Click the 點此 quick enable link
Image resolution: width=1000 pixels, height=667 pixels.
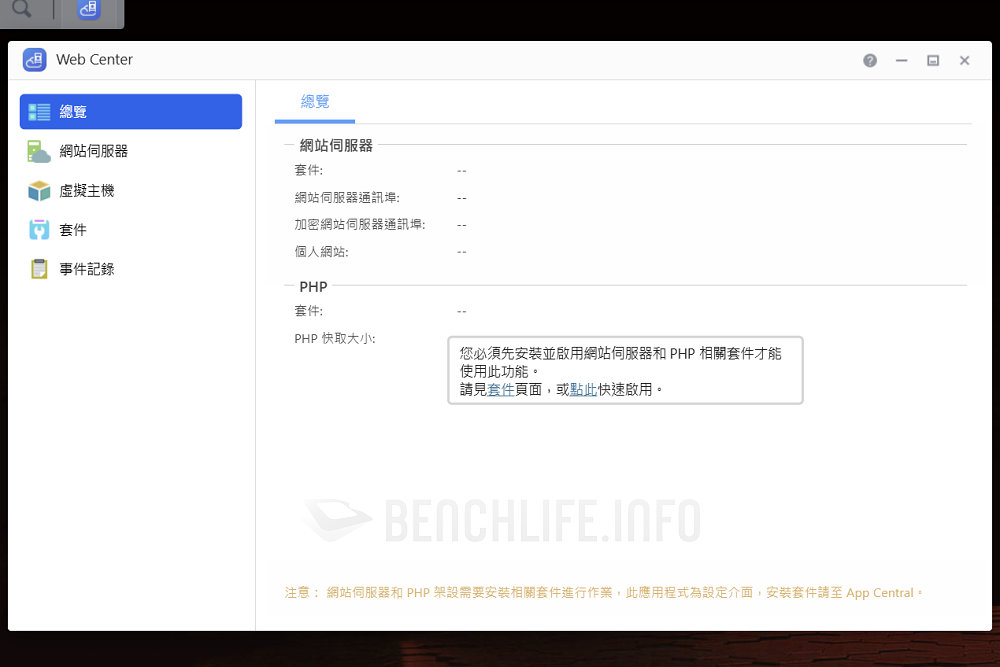(x=583, y=390)
